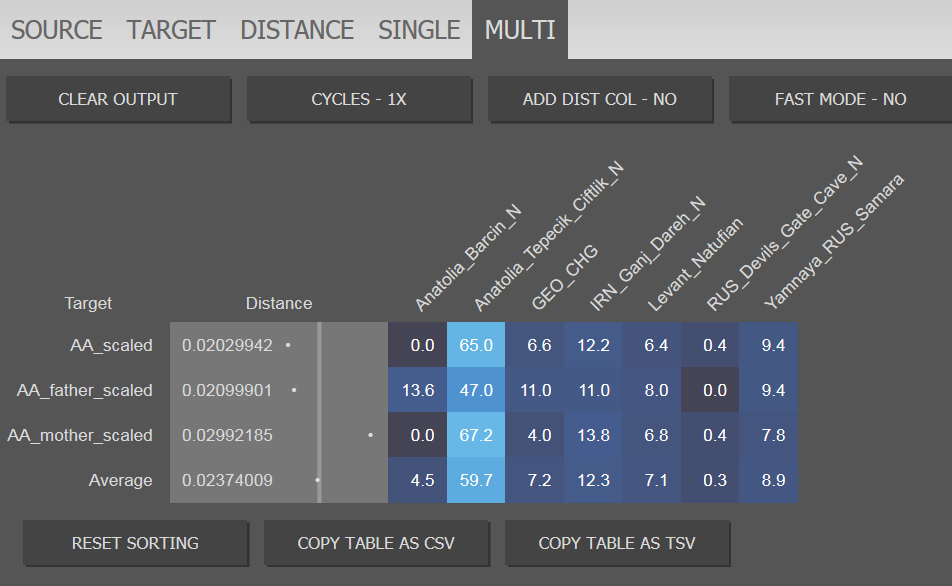
Task: Switch to the SOURCE tab
Action: (56, 30)
